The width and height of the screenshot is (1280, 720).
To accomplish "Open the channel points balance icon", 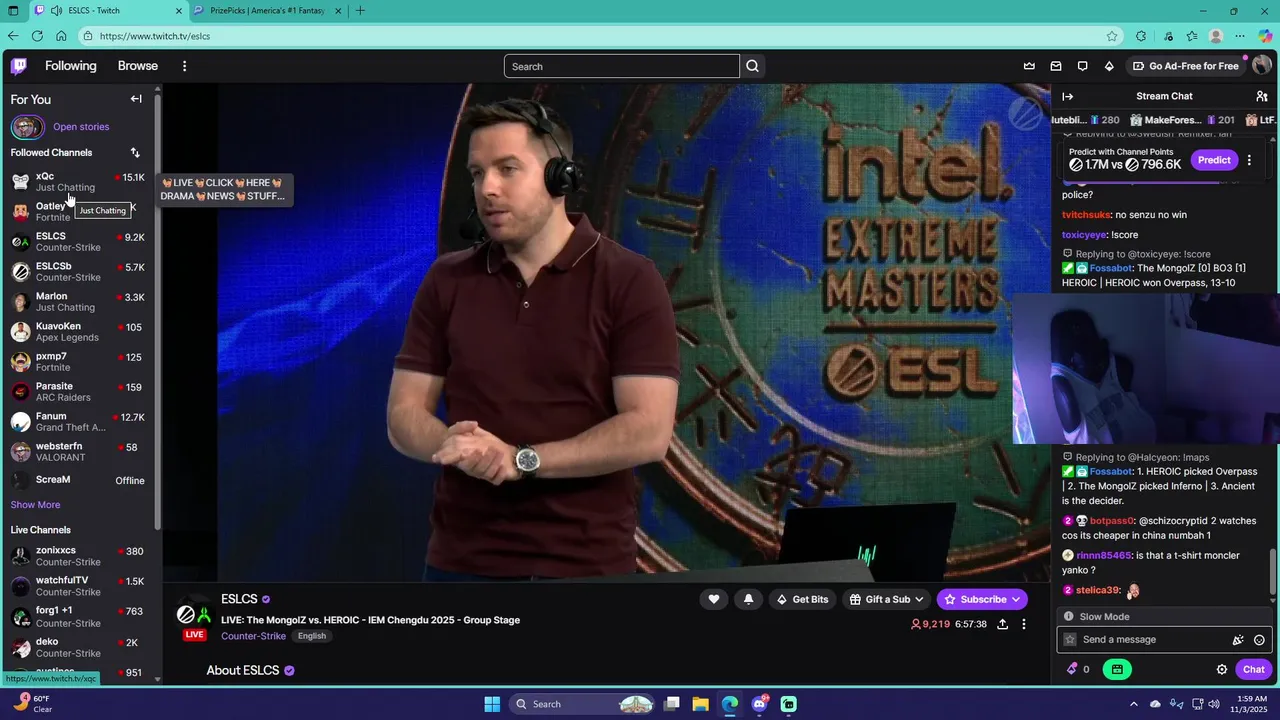I will 1078,669.
